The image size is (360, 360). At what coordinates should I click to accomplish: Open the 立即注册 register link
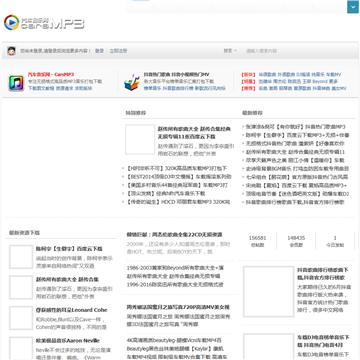pos(118,51)
